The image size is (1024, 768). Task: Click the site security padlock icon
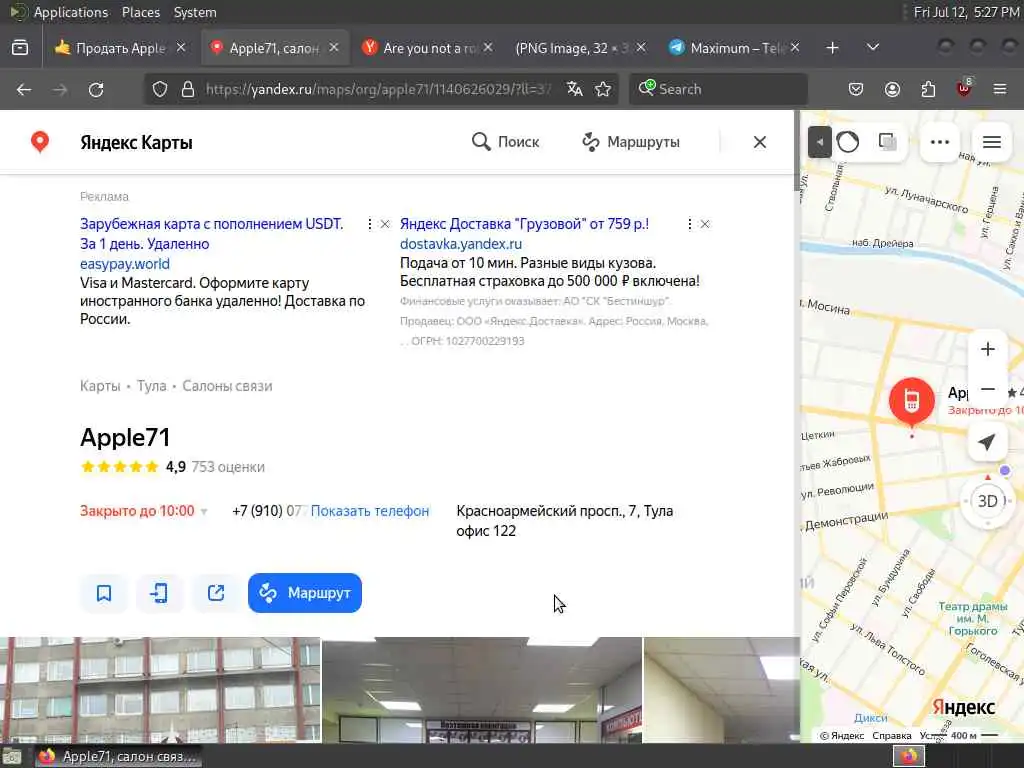188,89
